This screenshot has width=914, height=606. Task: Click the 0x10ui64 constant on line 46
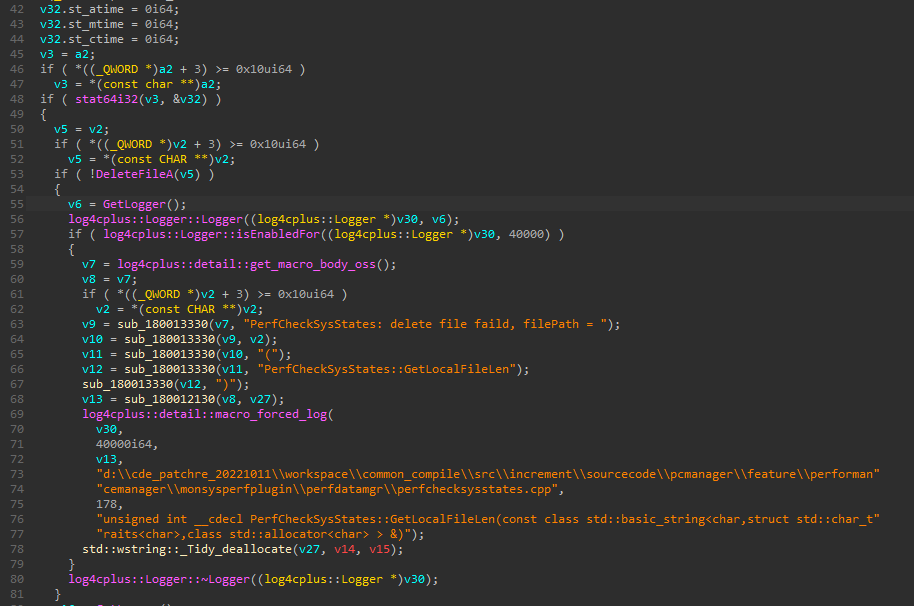tap(263, 69)
